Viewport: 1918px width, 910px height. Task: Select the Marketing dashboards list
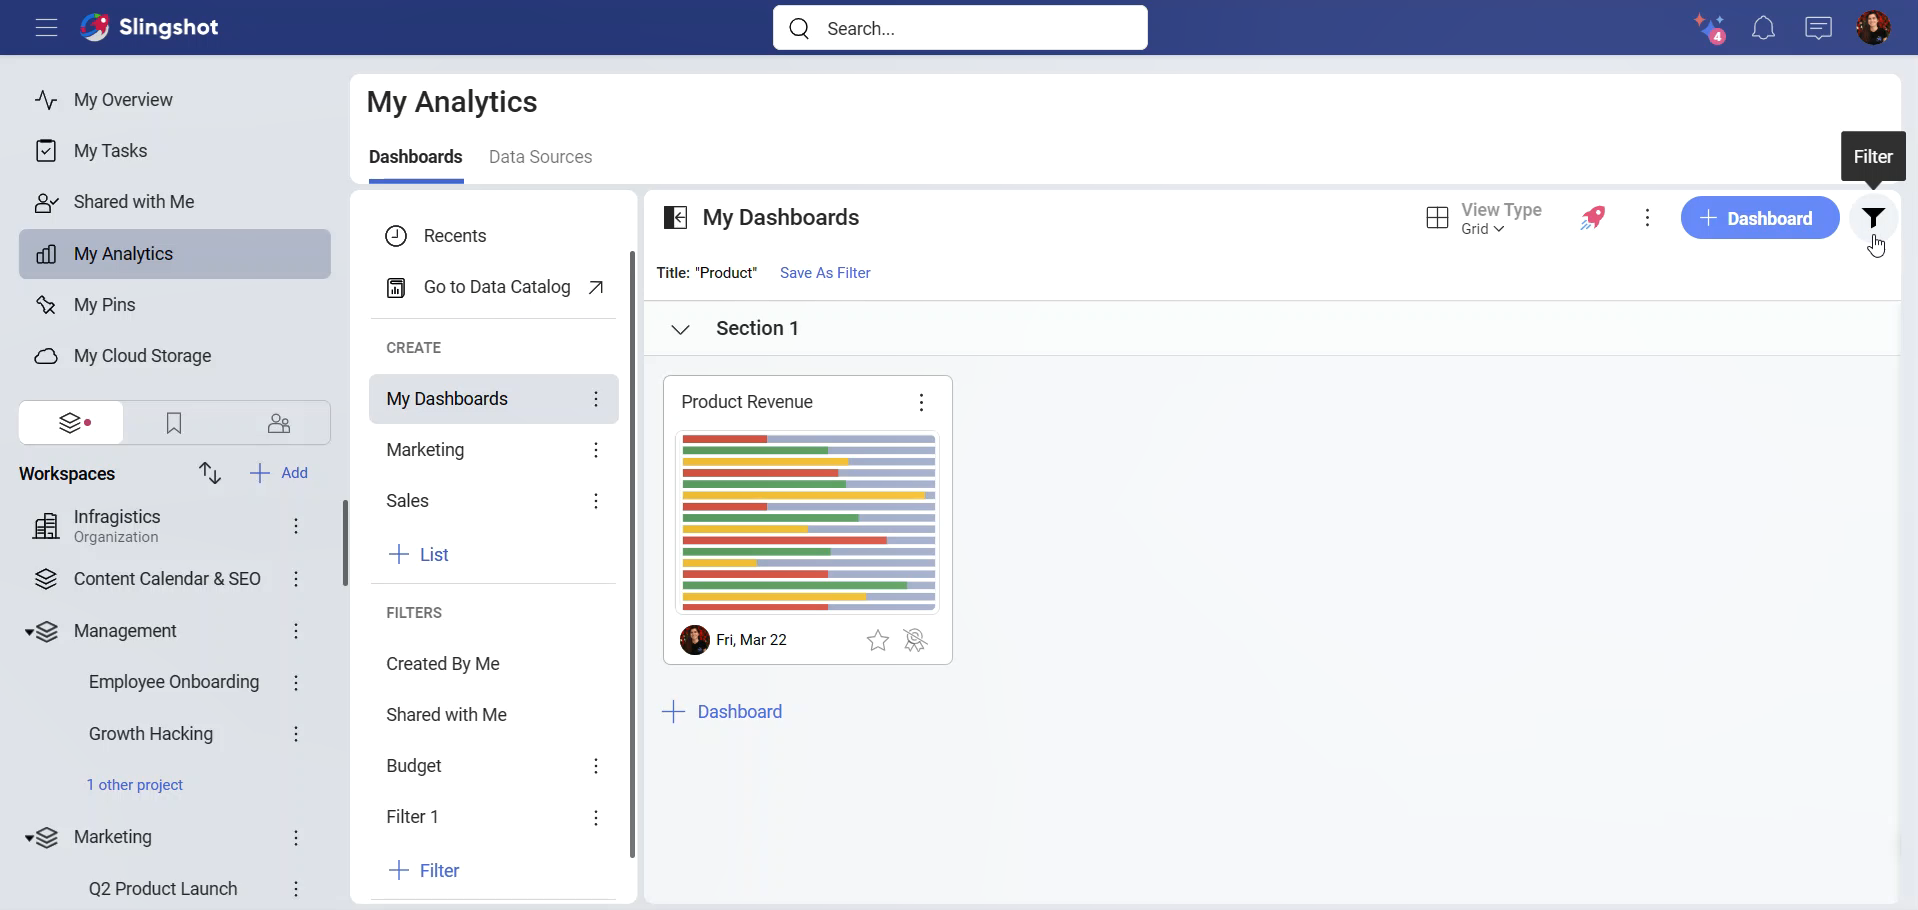pos(425,450)
